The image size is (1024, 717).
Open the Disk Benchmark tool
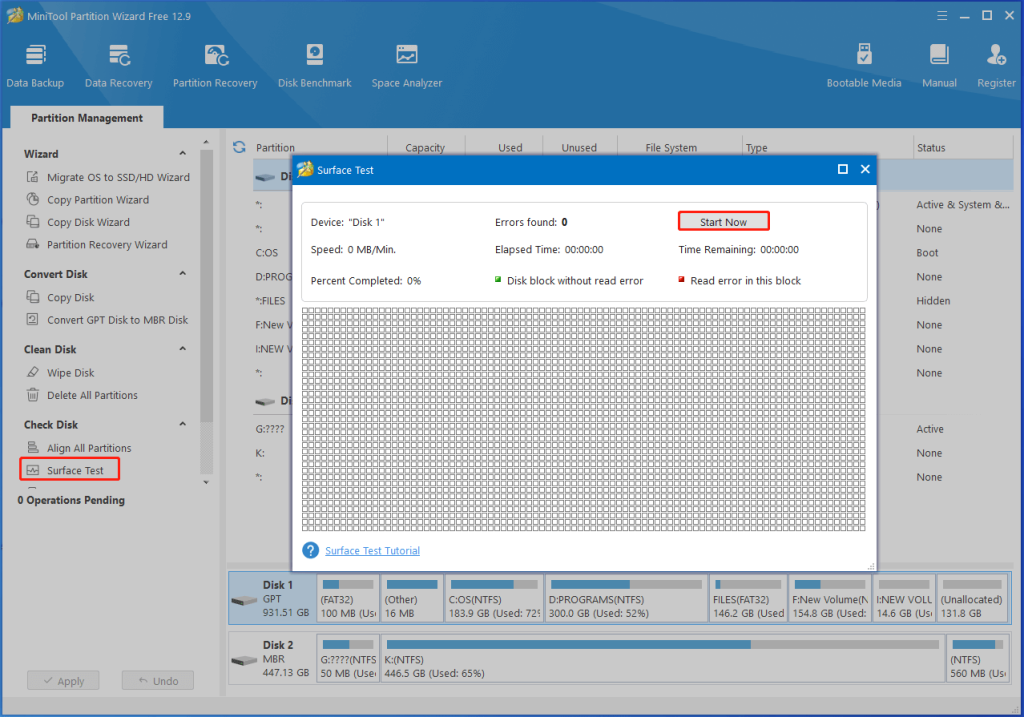pyautogui.click(x=314, y=65)
